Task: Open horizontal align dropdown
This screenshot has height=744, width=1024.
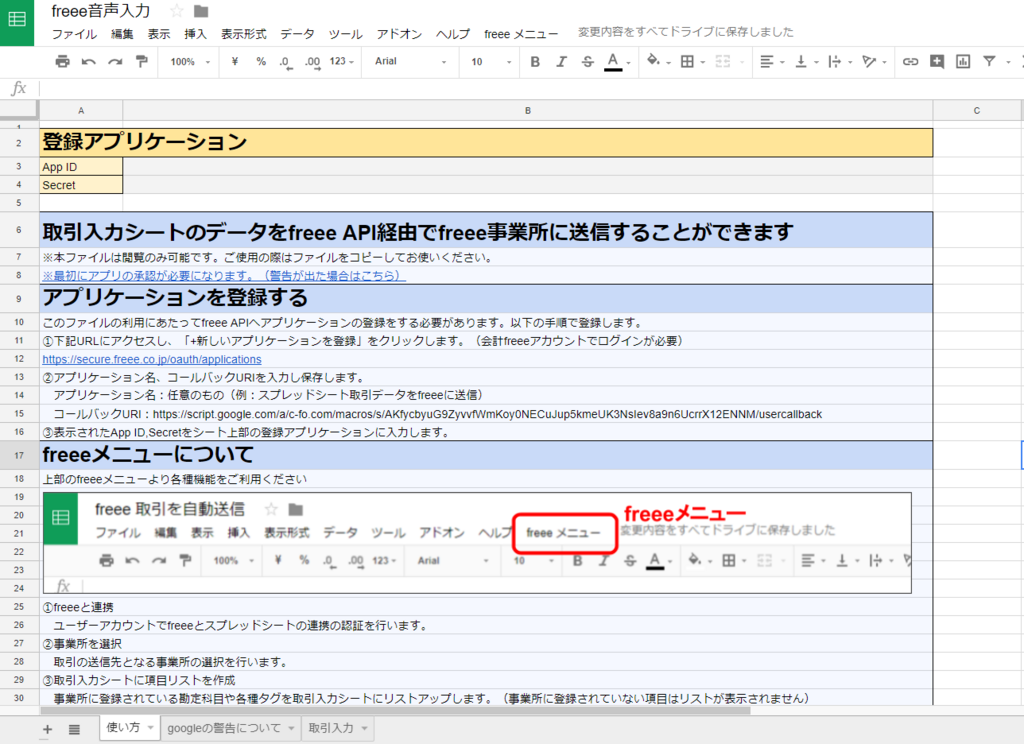Action: tap(772, 61)
